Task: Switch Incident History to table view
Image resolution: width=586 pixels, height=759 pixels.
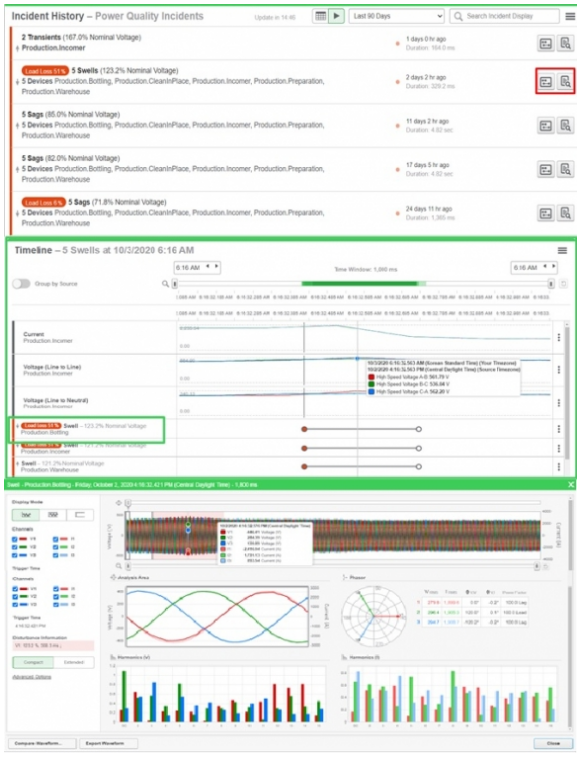Action: 320,16
